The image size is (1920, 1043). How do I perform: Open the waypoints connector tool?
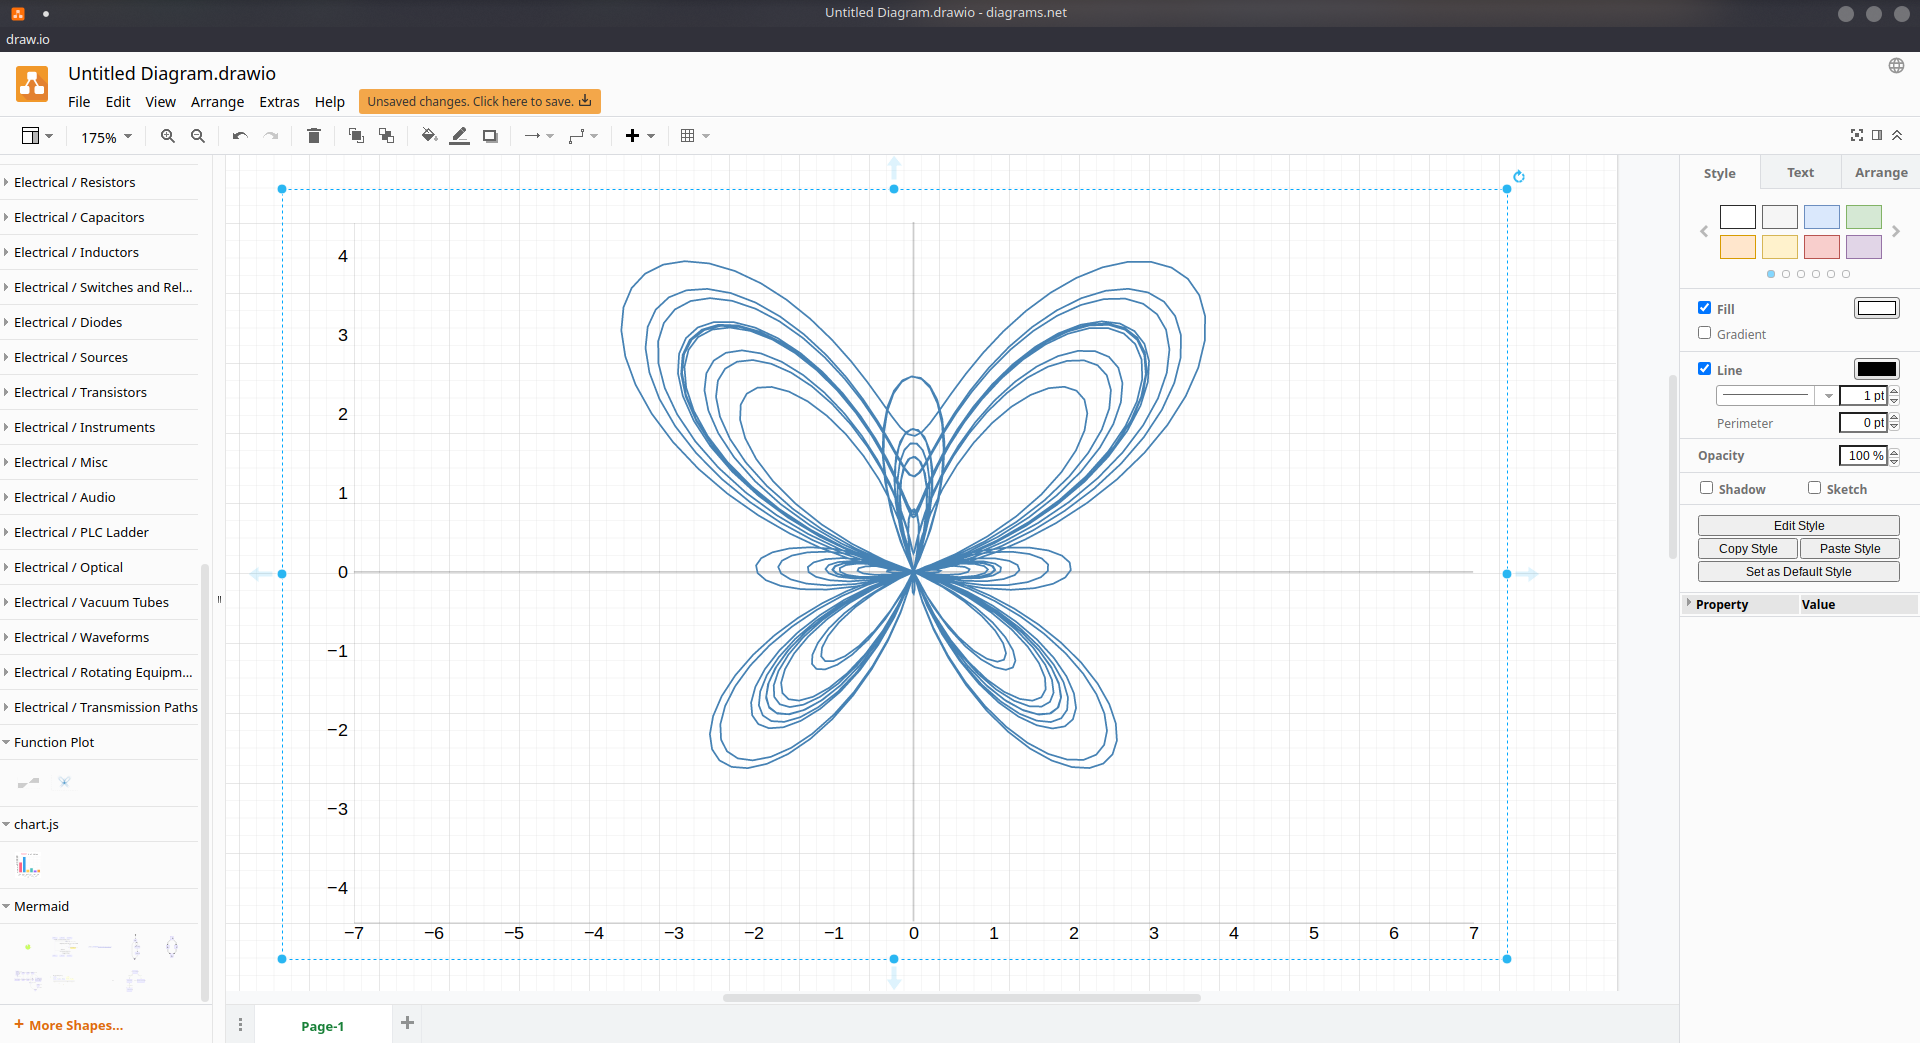582,136
